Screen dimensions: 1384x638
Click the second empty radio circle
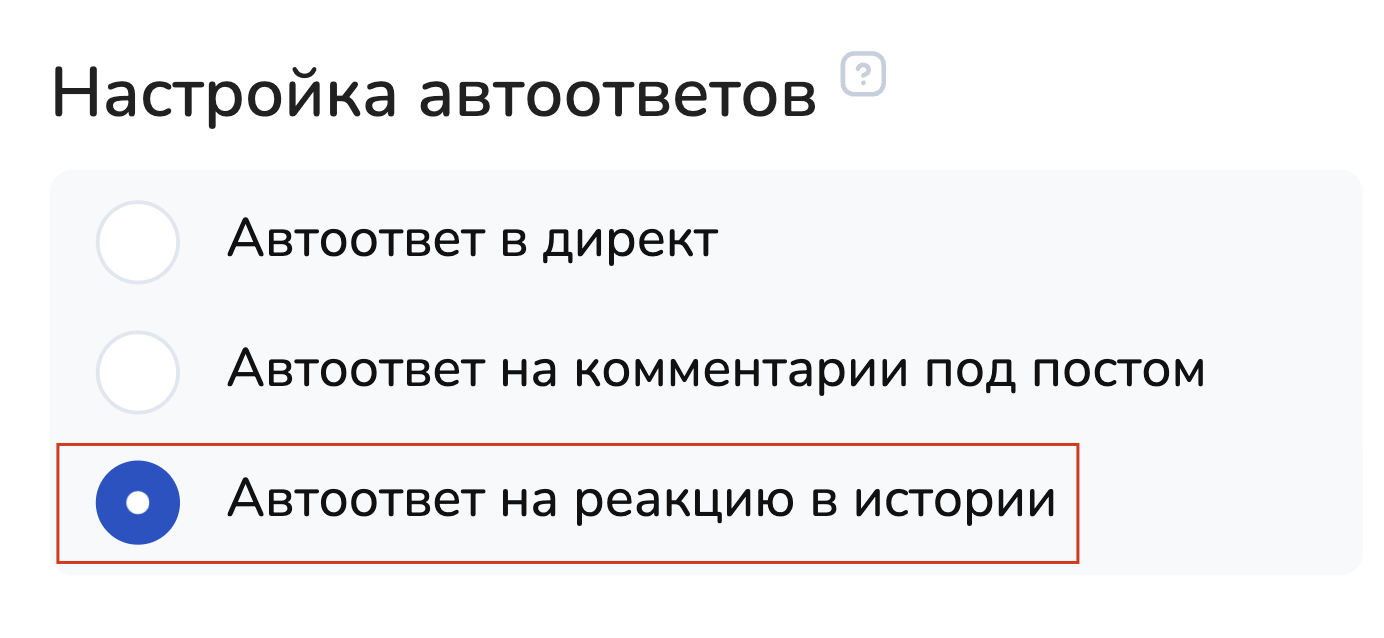tap(138, 372)
